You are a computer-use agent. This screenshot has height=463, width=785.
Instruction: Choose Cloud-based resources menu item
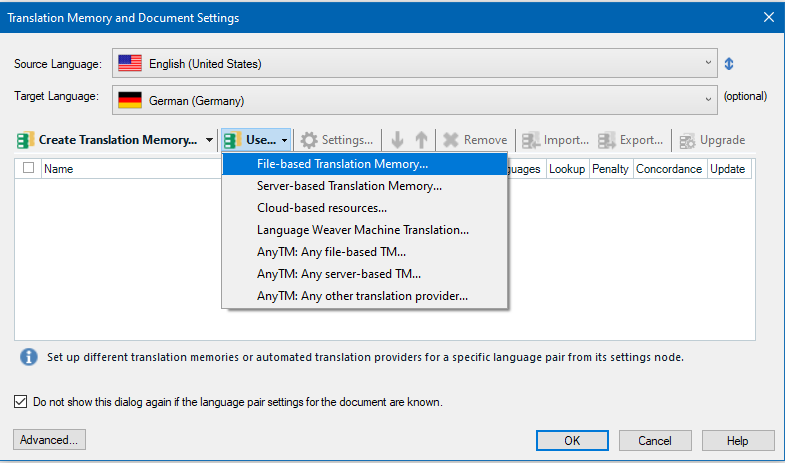(x=364, y=208)
